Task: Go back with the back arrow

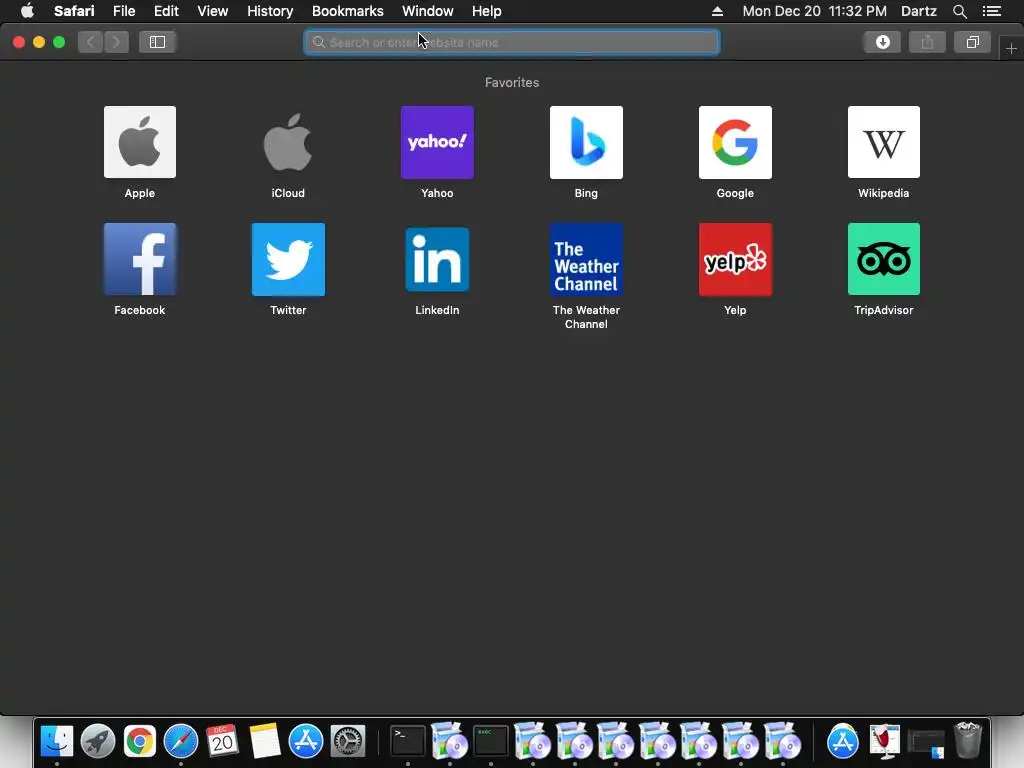Action: click(91, 42)
